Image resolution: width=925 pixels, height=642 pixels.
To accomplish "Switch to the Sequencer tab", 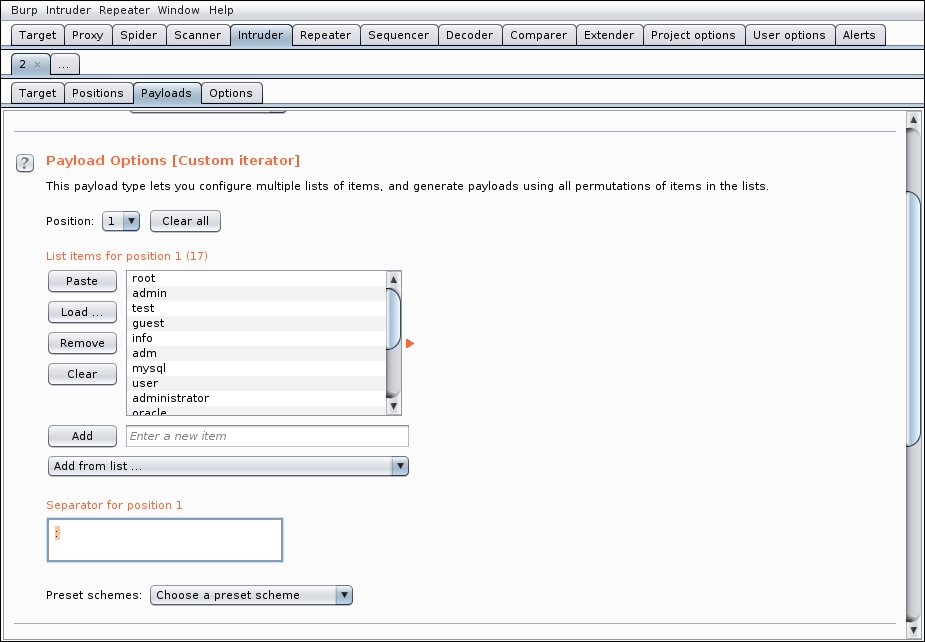I will click(x=399, y=35).
